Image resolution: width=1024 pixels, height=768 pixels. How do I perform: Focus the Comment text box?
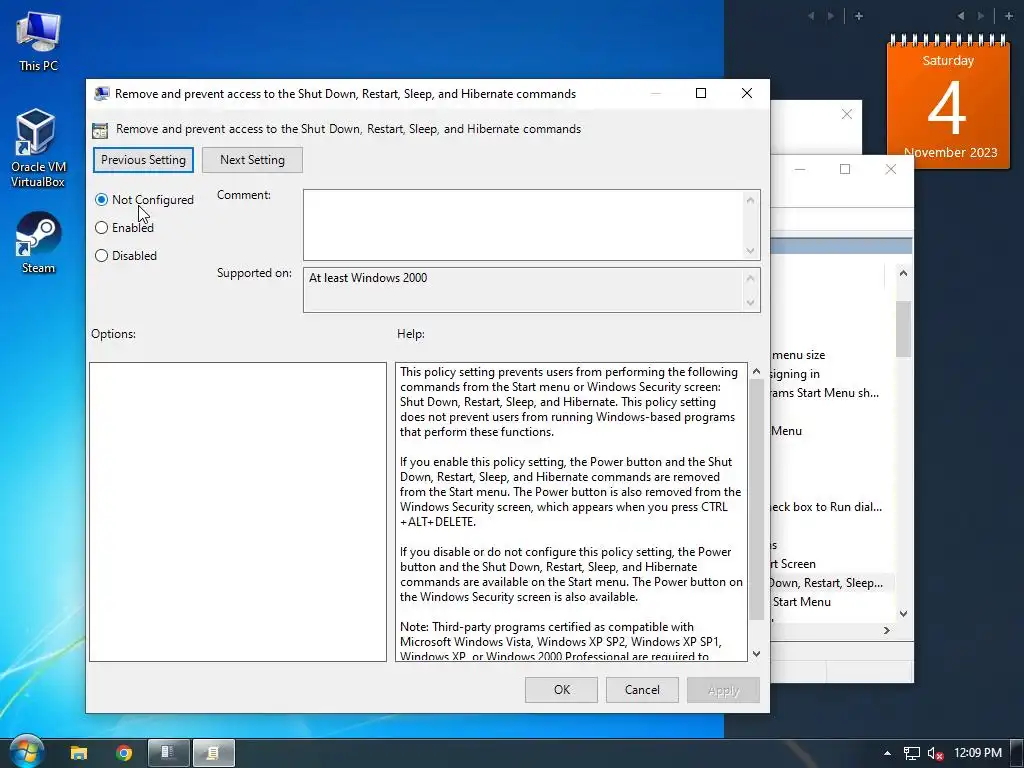(x=522, y=225)
